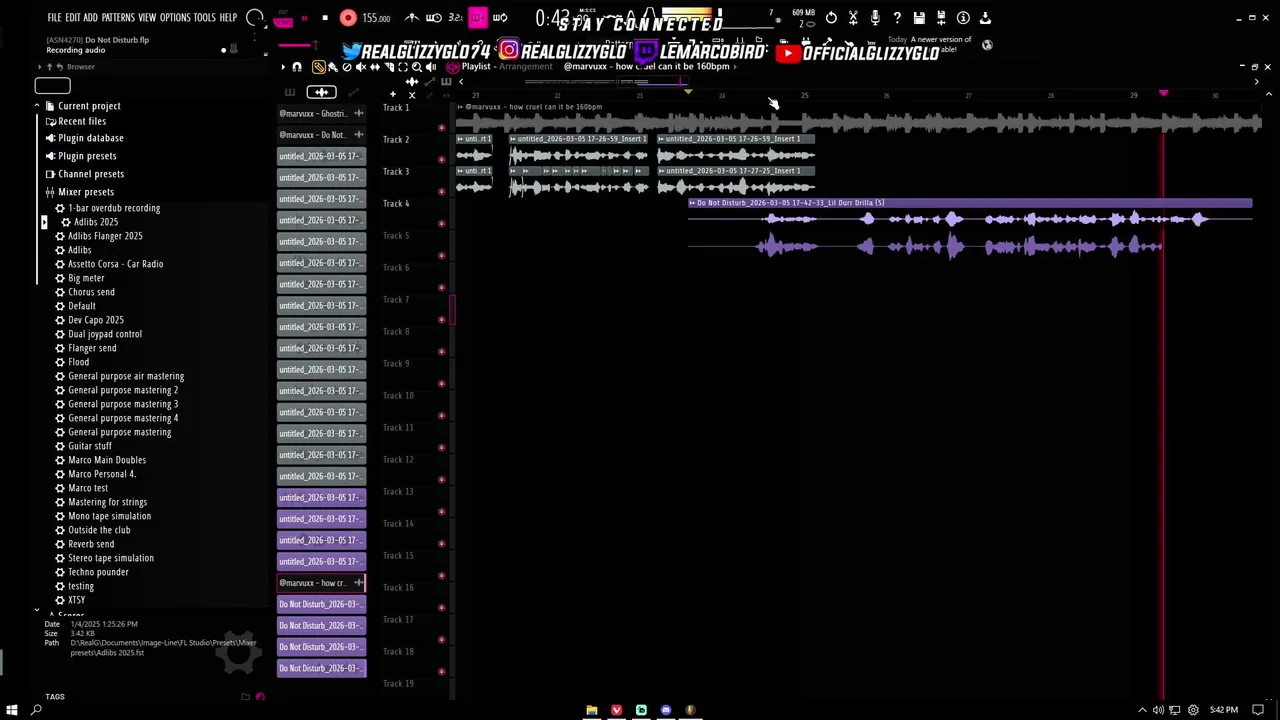The height and width of the screenshot is (720, 1280).
Task: Mute Track 12 using its dot
Action: [441, 479]
